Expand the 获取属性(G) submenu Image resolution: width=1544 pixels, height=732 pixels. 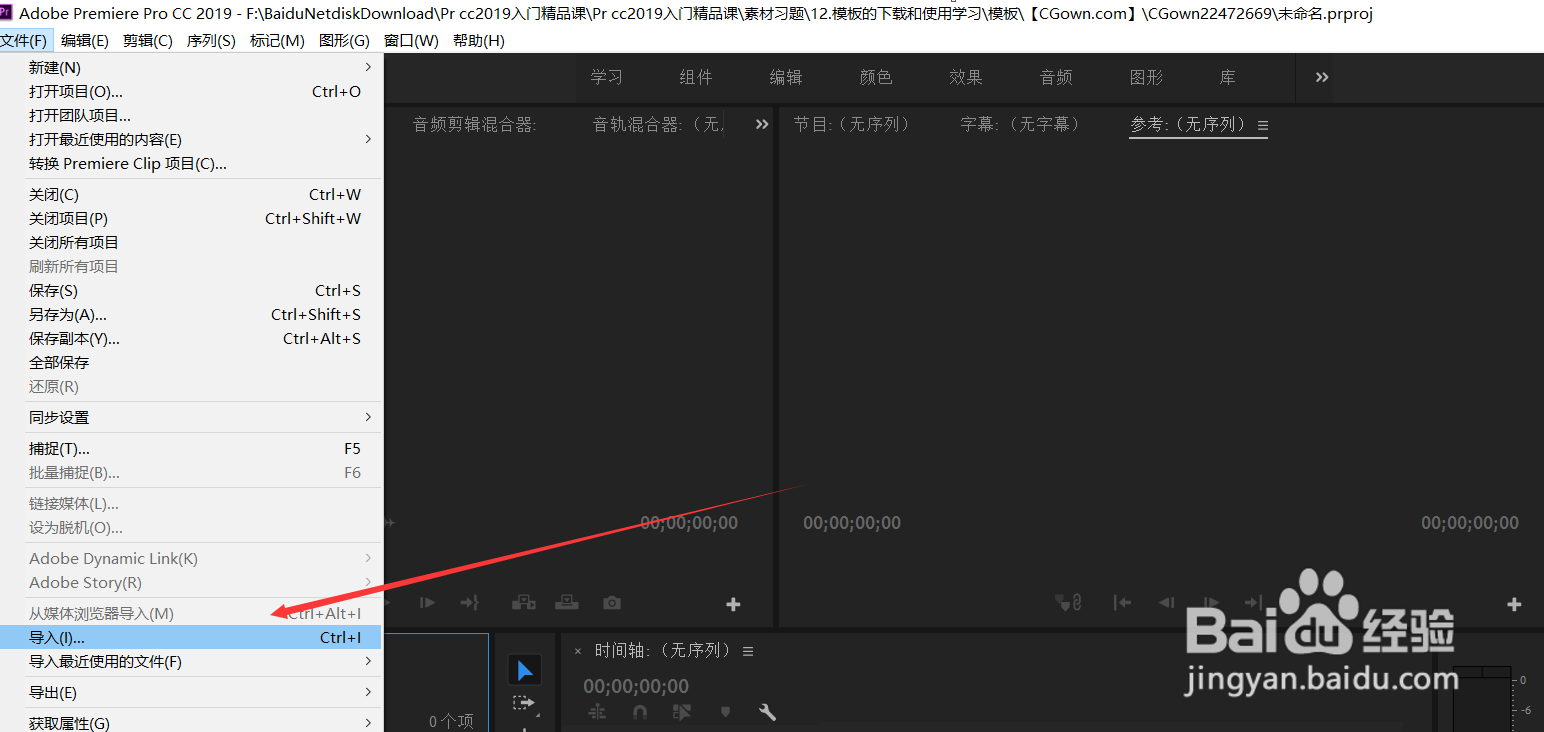[x=368, y=723]
